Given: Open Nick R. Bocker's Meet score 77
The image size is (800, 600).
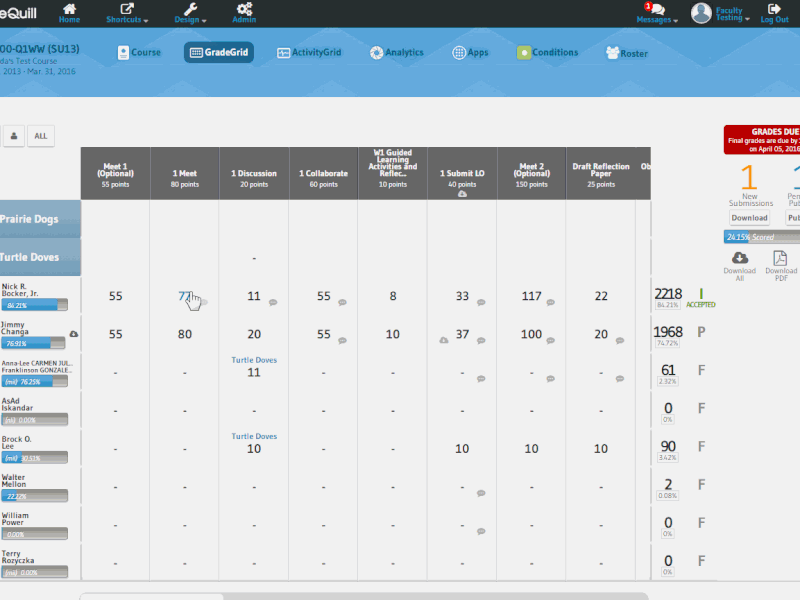Looking at the screenshot, I should (x=184, y=296).
